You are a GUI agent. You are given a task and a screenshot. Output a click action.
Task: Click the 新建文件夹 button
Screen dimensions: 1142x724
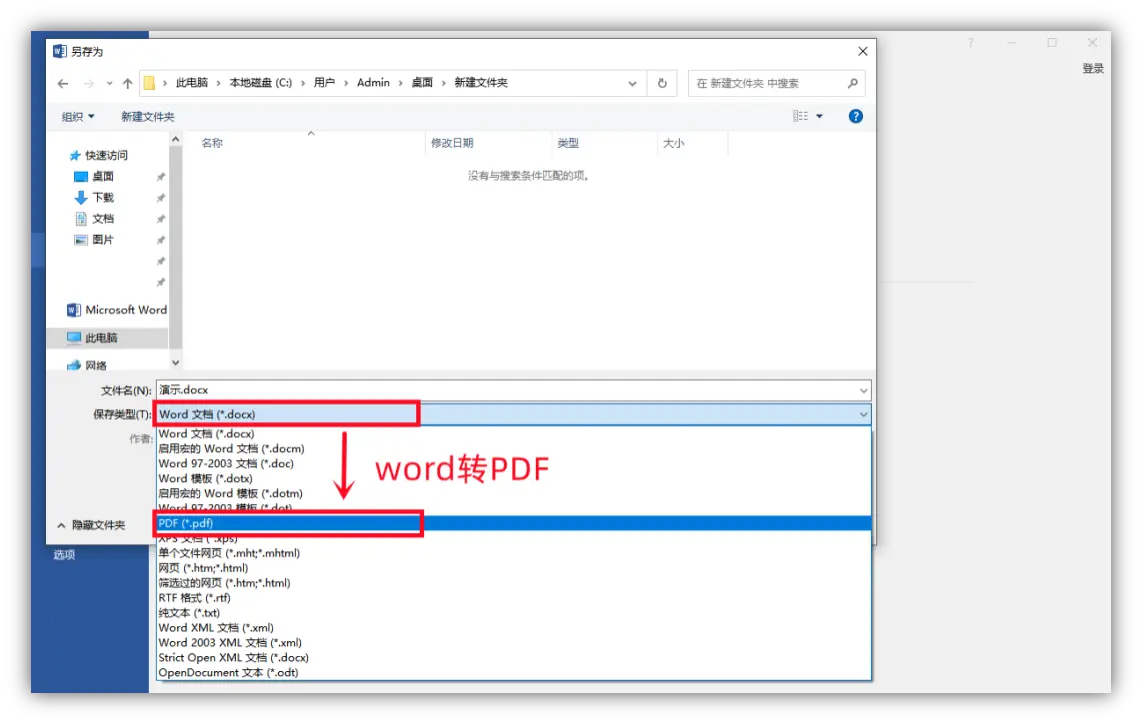point(146,116)
